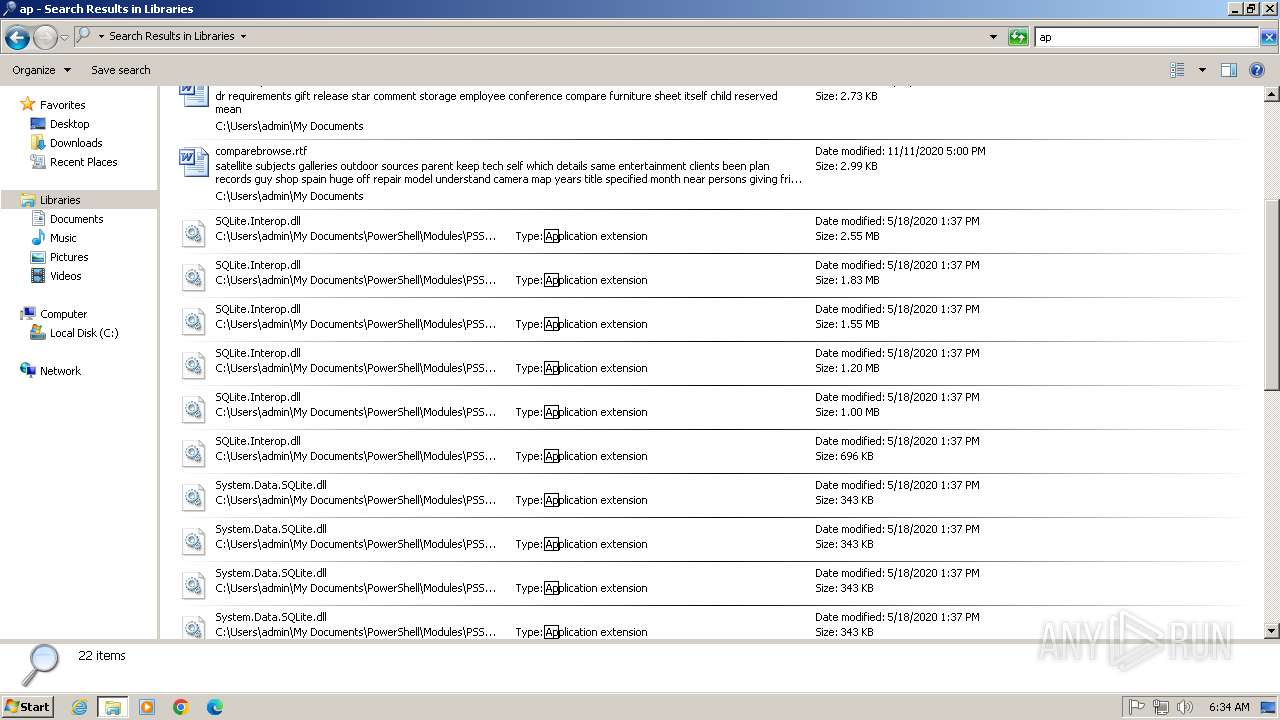
Task: Select SQLite.Interop.dll name with size 696 KB
Action: coord(258,441)
